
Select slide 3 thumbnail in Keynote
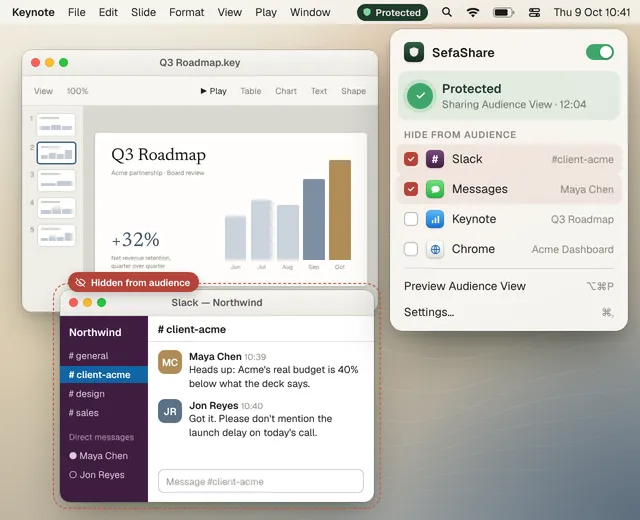point(56,180)
